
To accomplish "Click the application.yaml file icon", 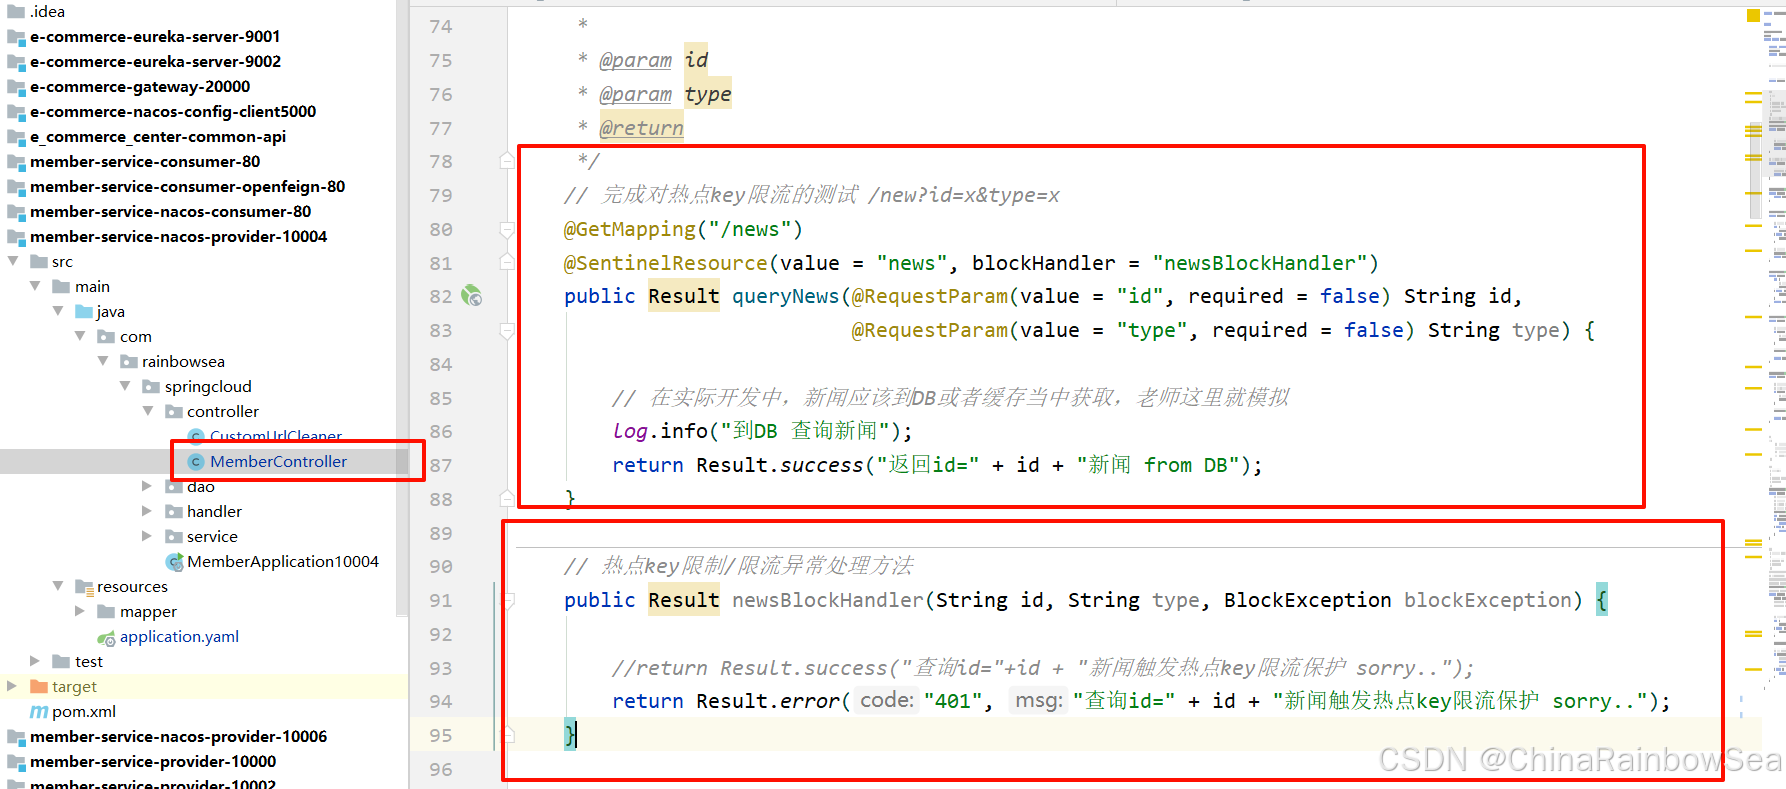I will tap(106, 638).
